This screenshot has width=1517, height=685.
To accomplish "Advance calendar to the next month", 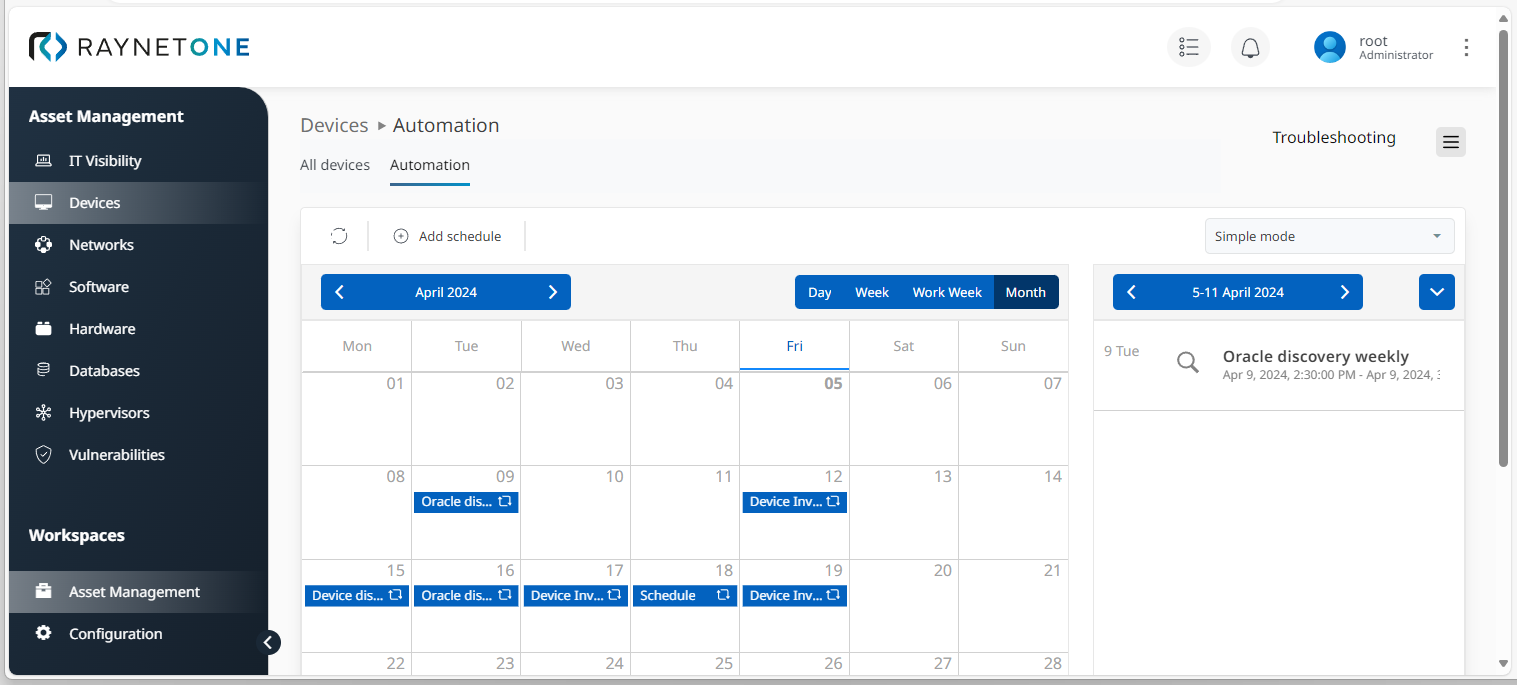I will pos(553,292).
